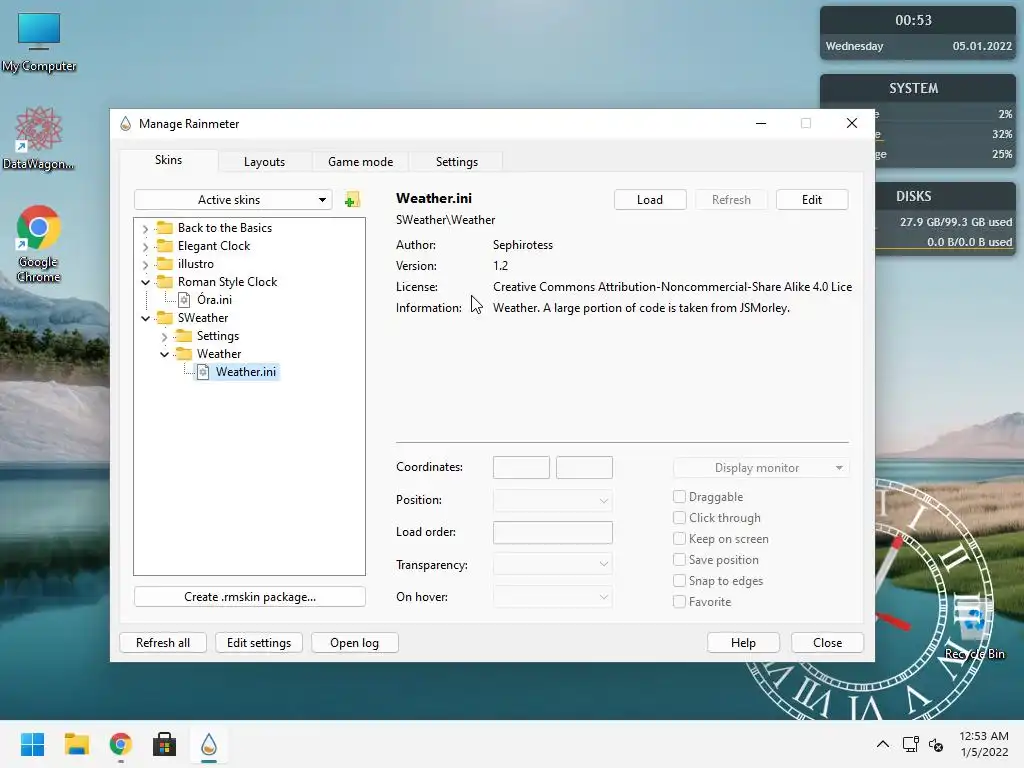
Task: Open the Transparency dropdown
Action: [x=552, y=564]
